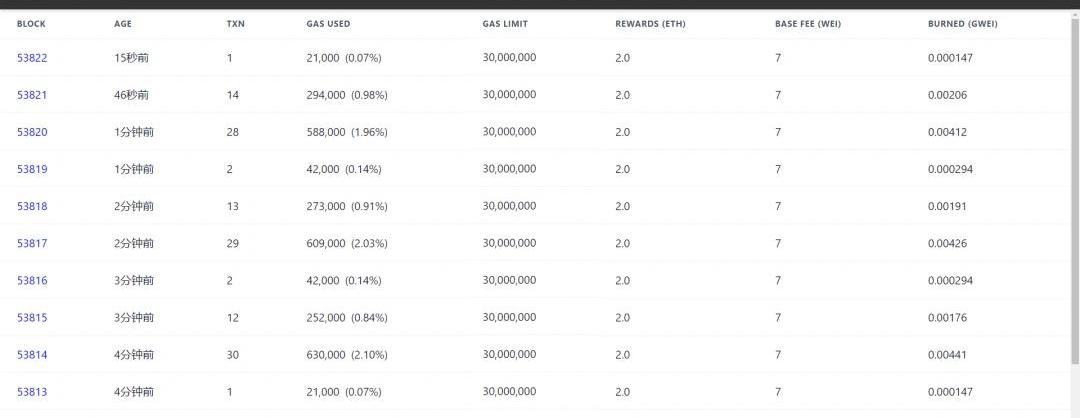This screenshot has height=418, width=1080.
Task: Click the BLOCK column header
Action: click(x=31, y=24)
